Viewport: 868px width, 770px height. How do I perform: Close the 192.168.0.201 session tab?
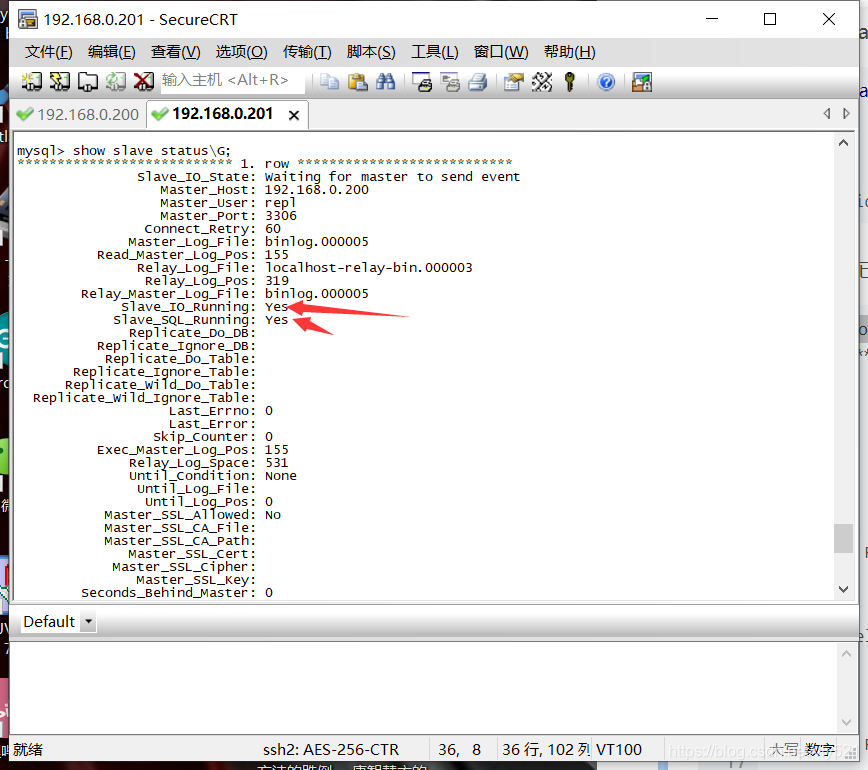pyautogui.click(x=294, y=115)
